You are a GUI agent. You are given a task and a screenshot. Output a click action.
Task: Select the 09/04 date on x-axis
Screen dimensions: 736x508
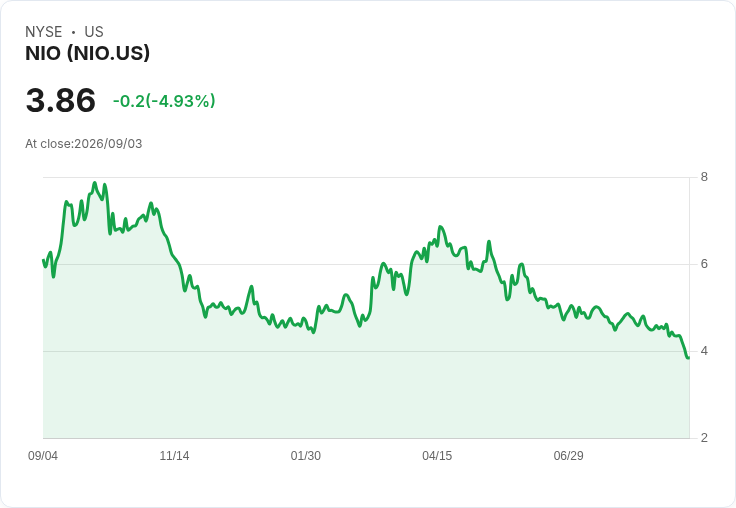point(43,455)
